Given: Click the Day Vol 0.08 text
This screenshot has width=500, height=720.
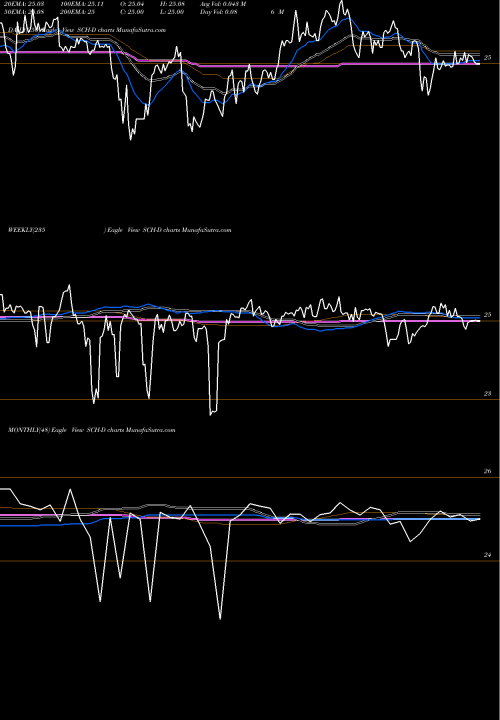Looking at the screenshot, I should tap(219, 12).
